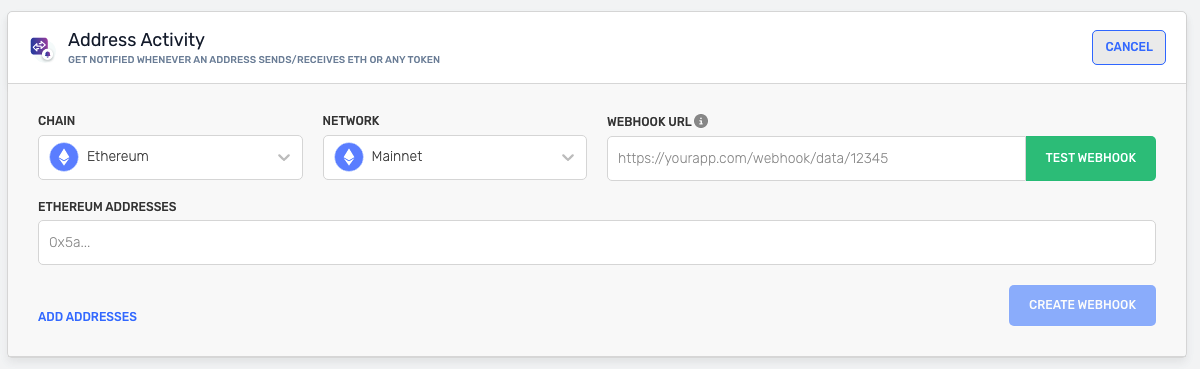
Task: Click the Ethereum logo in Network field
Action: click(349, 157)
